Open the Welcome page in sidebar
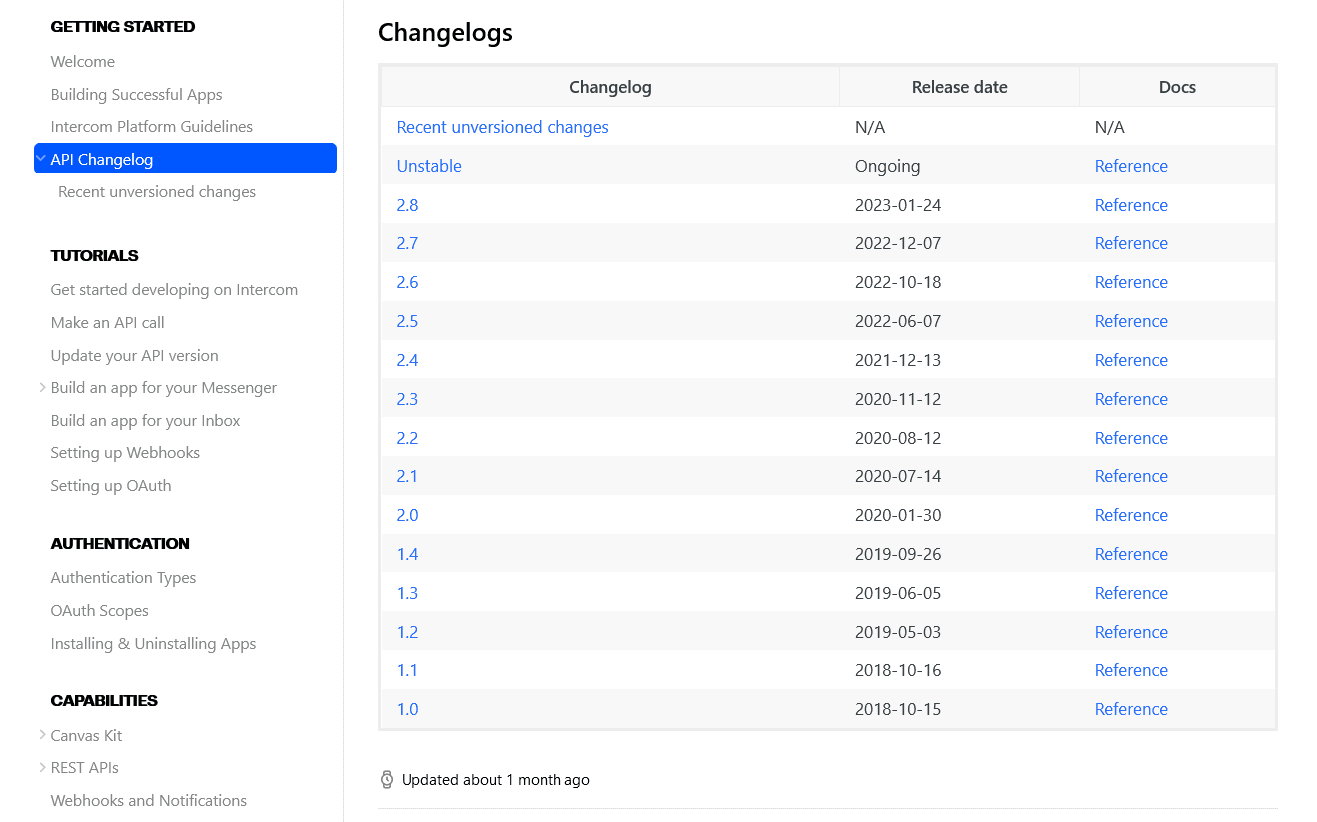1317x822 pixels. click(83, 62)
